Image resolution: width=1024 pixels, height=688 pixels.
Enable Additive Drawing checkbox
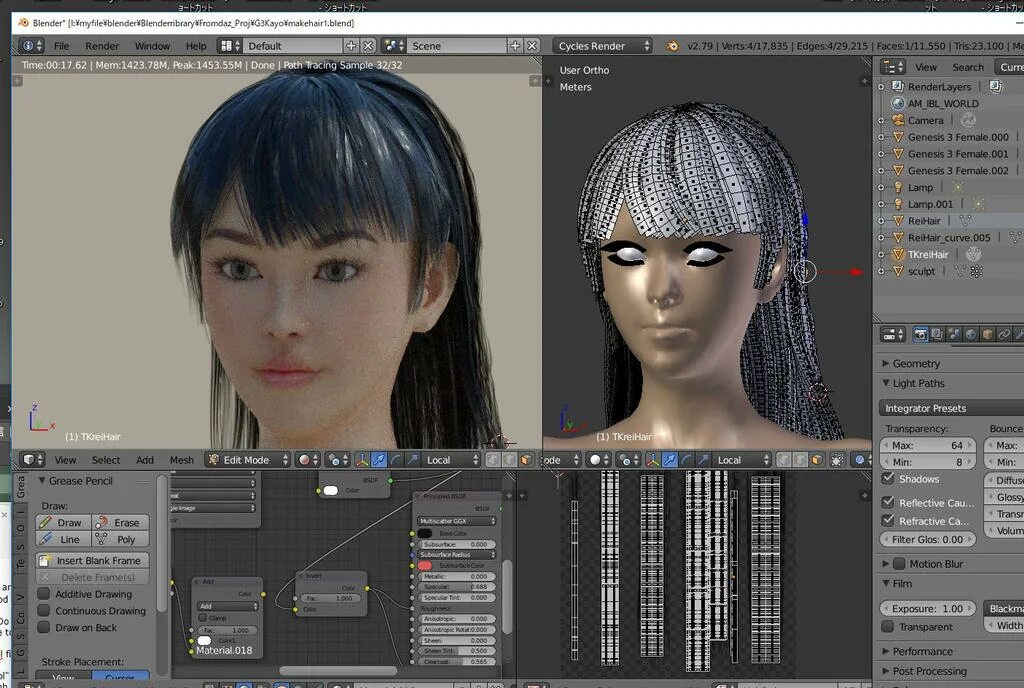[44, 594]
